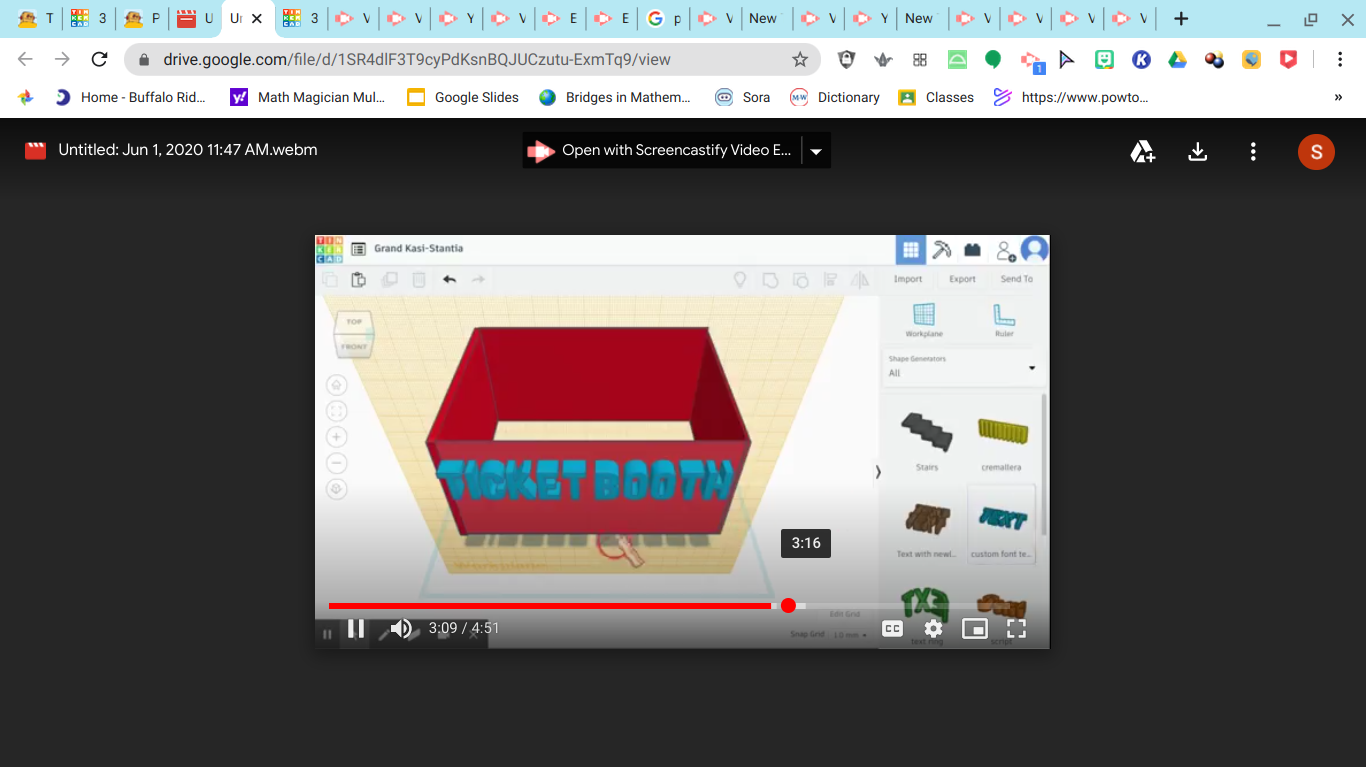The image size is (1366, 768).
Task: Click the yellow tag extension icon
Action: coord(1251,59)
